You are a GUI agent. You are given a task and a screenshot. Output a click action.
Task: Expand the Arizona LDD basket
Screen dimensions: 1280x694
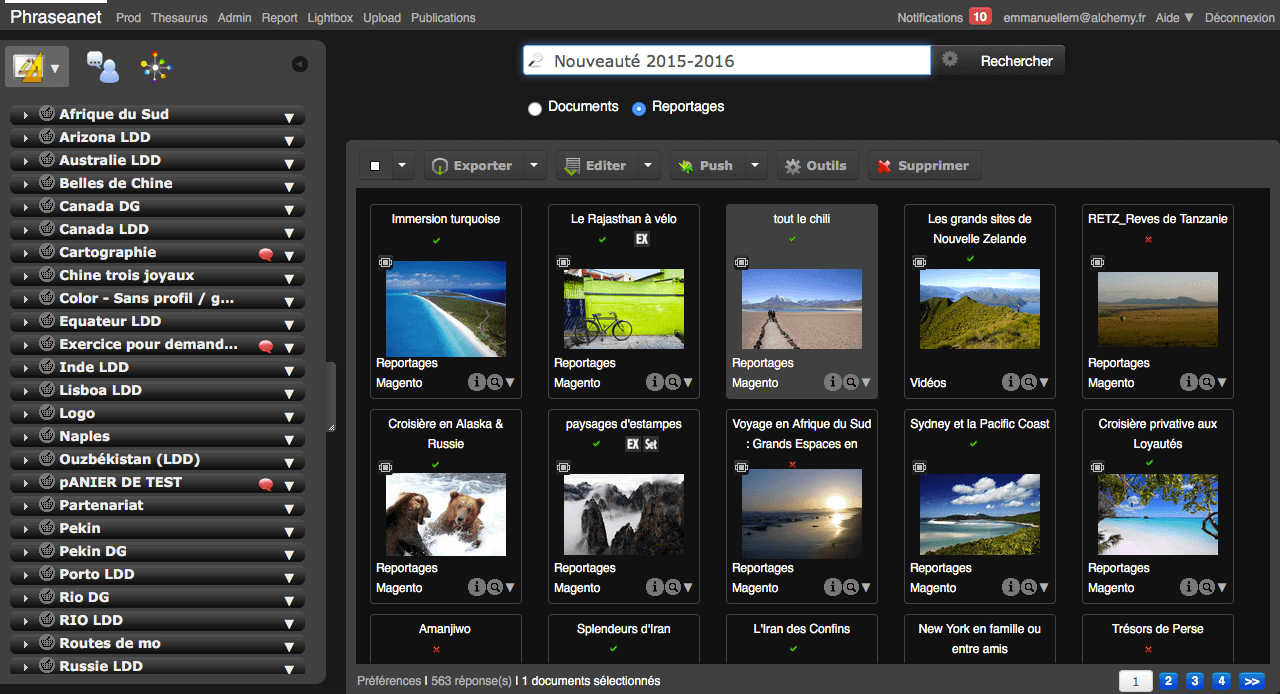click(25, 138)
